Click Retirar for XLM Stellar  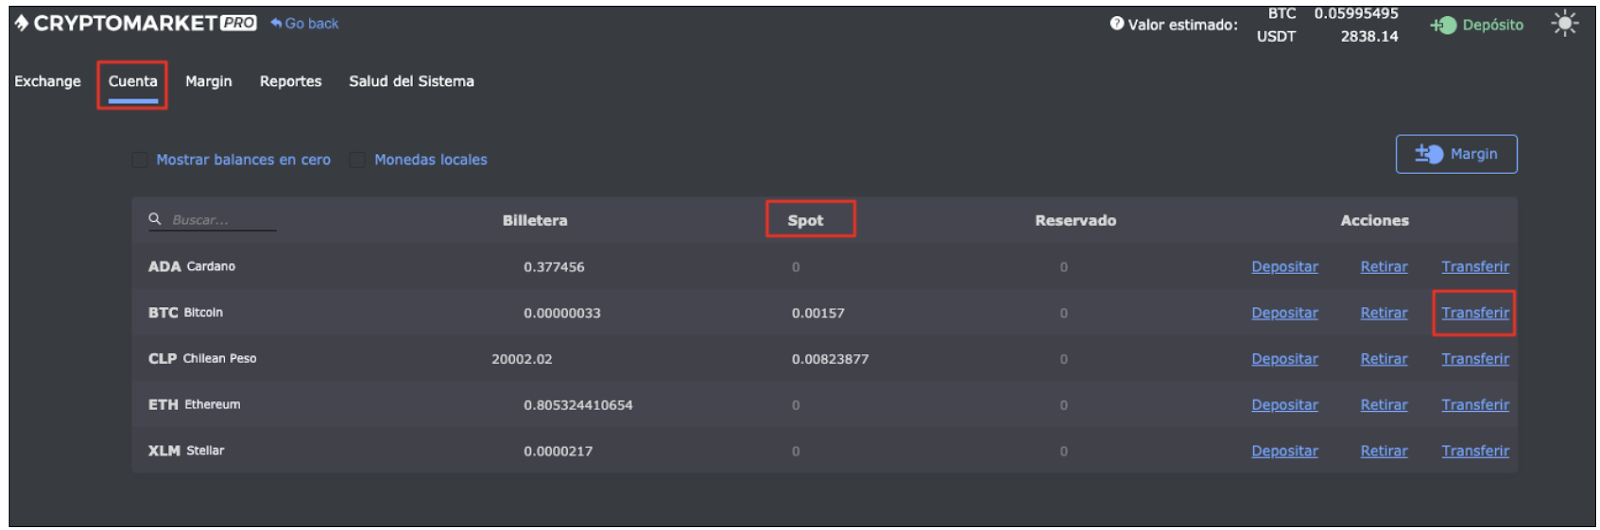[1384, 451]
